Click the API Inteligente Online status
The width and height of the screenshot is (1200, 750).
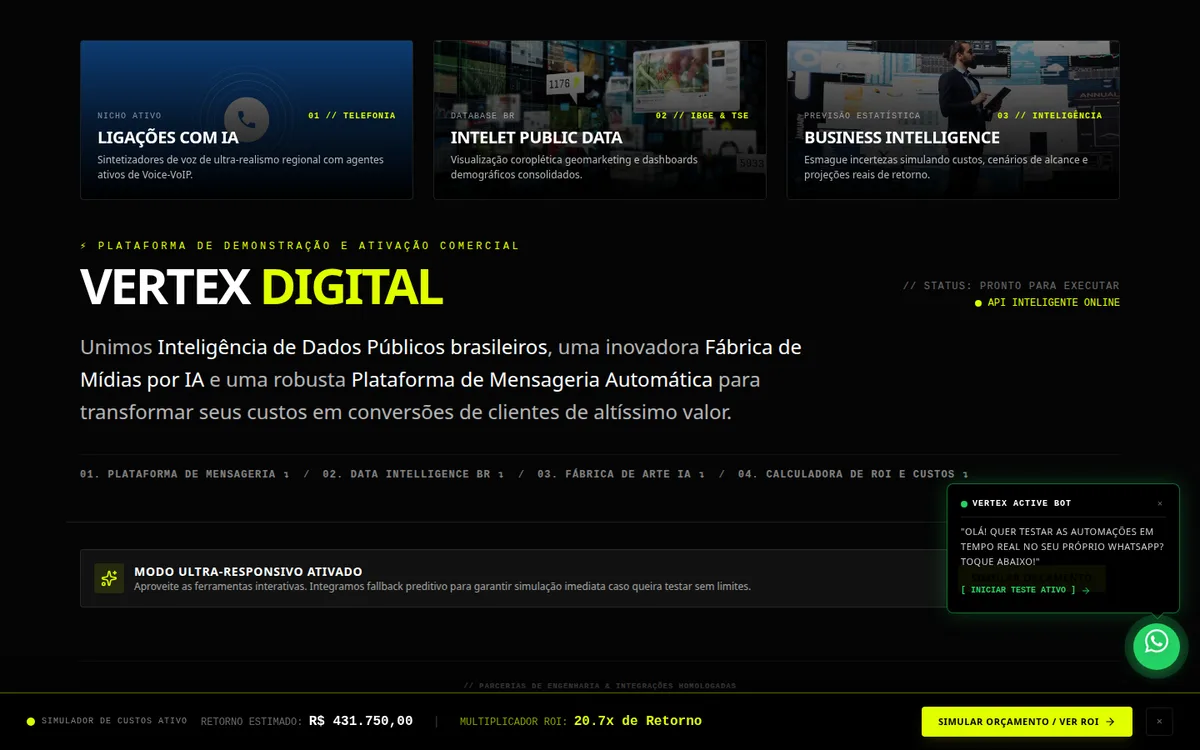pos(1047,303)
